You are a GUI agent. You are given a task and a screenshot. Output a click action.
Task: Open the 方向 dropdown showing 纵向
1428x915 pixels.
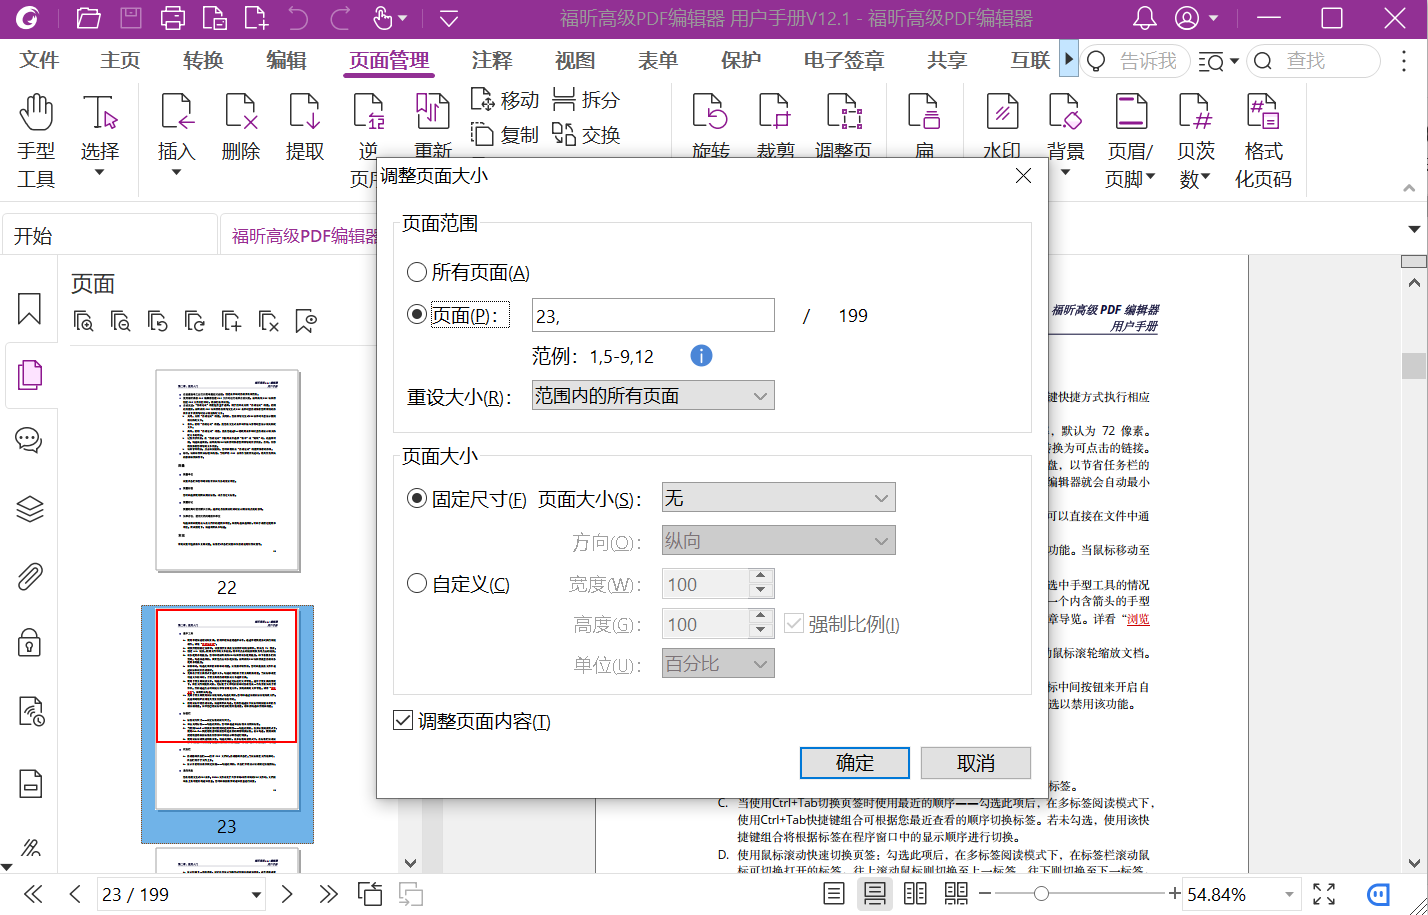[779, 541]
